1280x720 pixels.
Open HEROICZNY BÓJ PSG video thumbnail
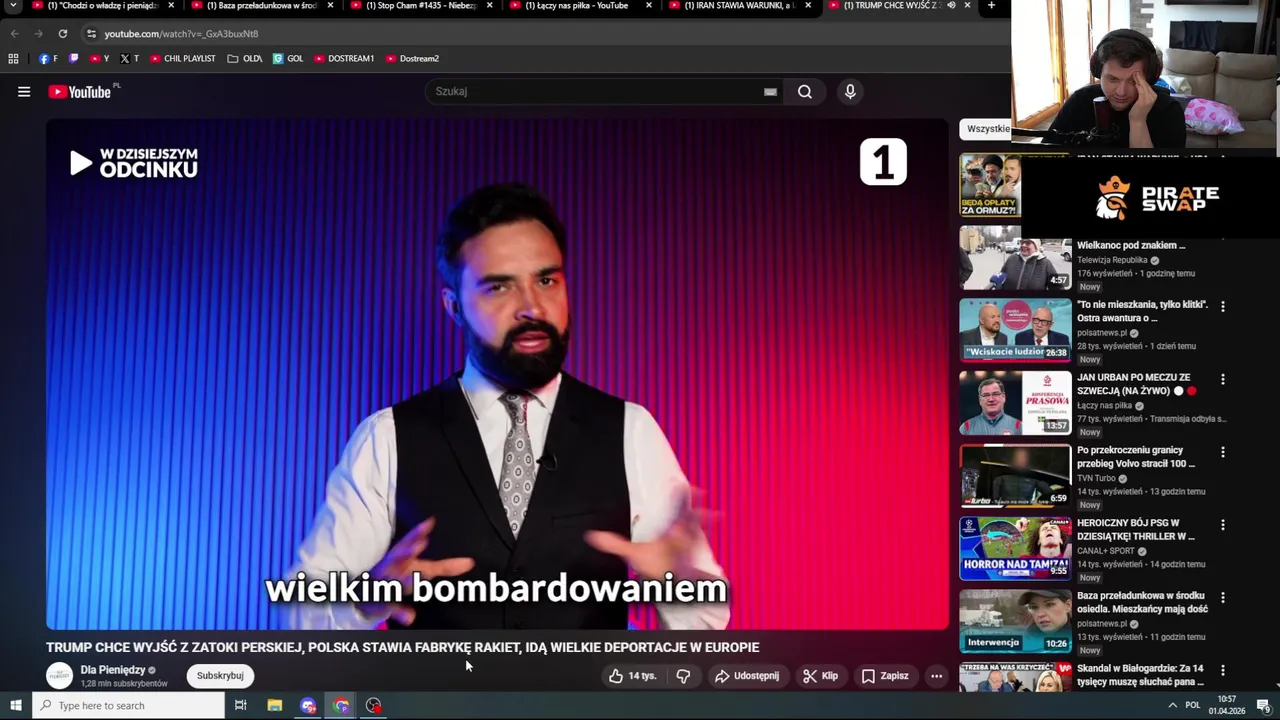tap(1015, 548)
